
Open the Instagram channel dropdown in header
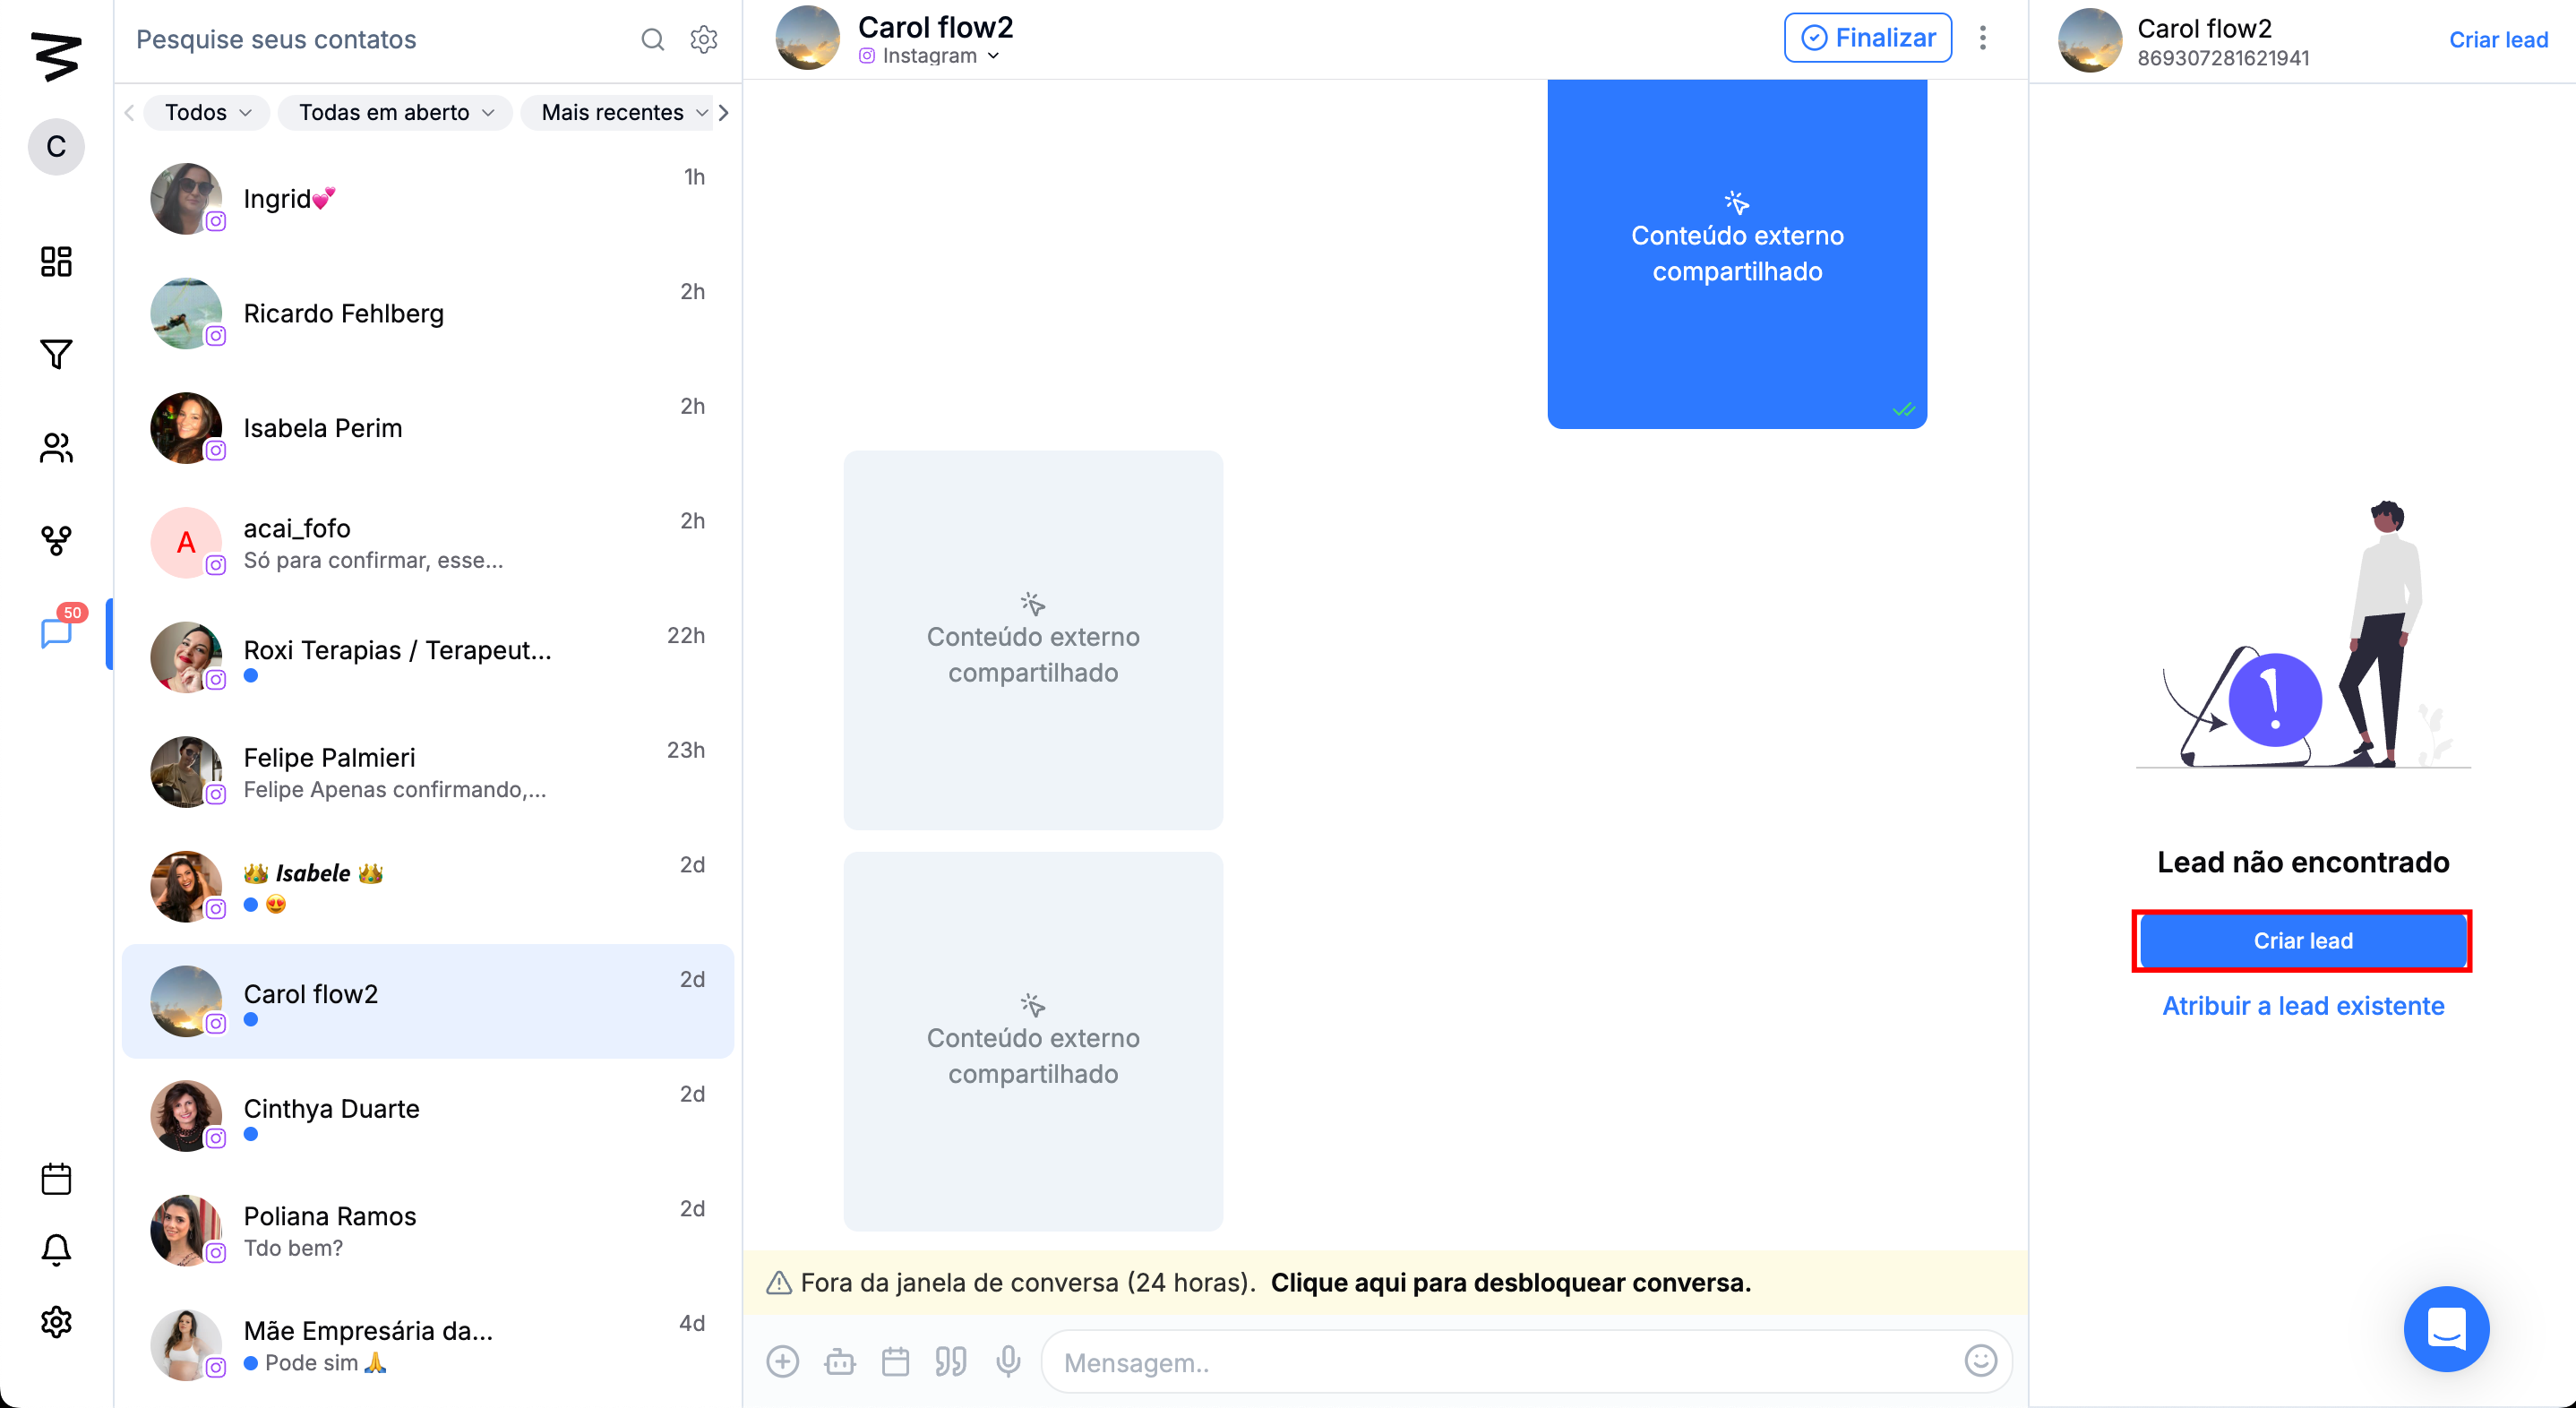(x=929, y=56)
